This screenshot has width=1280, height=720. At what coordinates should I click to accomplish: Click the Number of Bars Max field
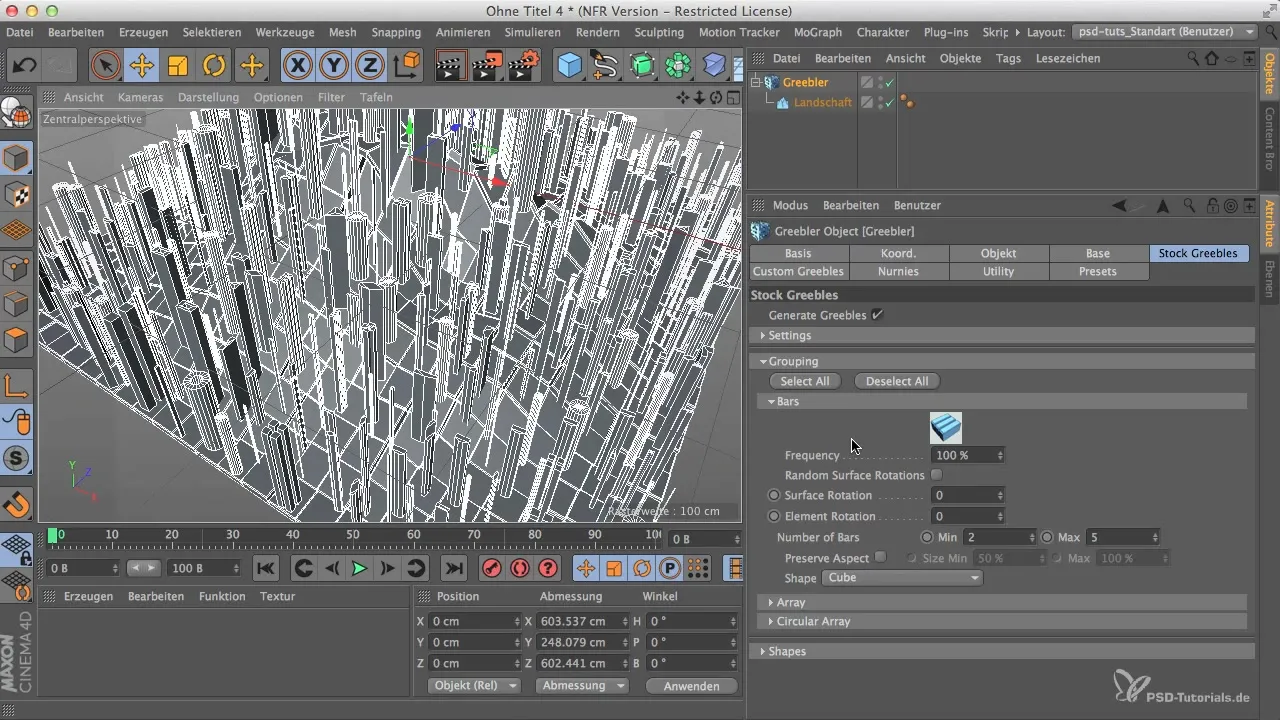click(x=1123, y=537)
